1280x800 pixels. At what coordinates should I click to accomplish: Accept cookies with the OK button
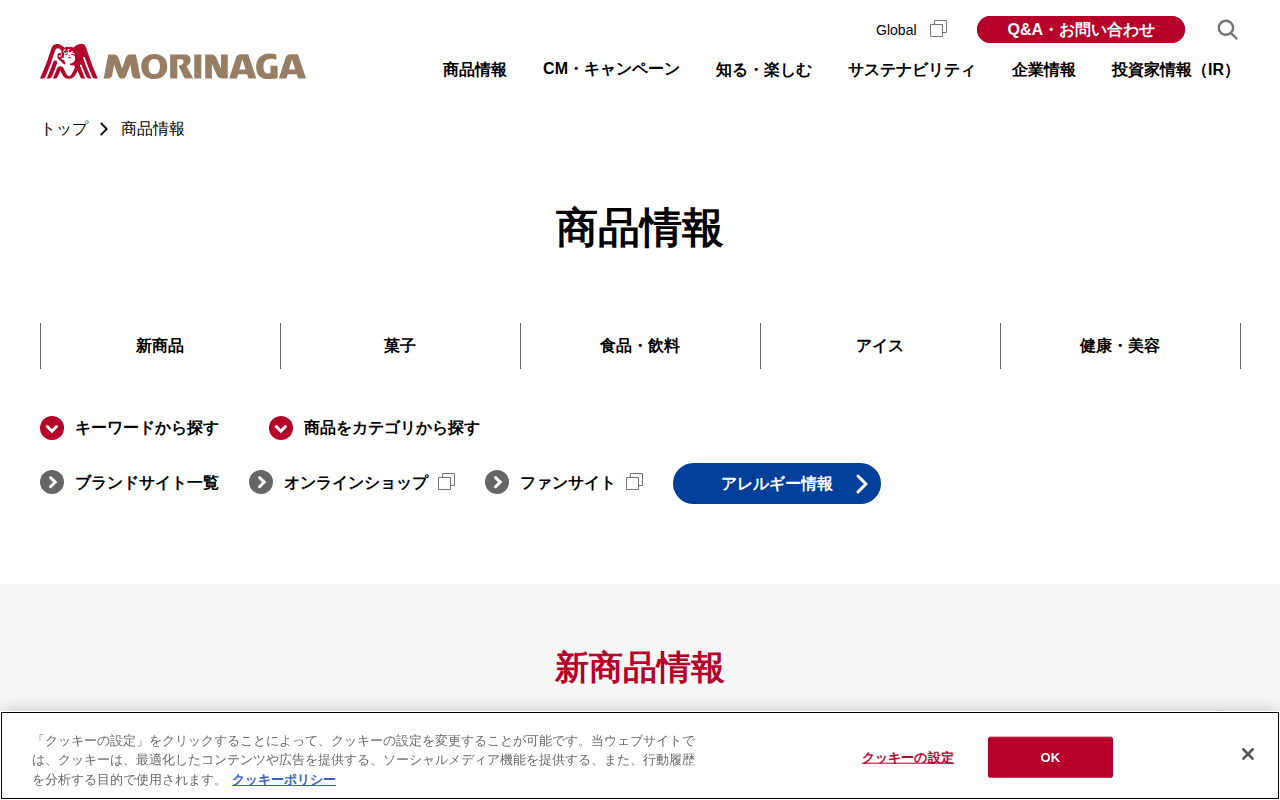(1050, 757)
